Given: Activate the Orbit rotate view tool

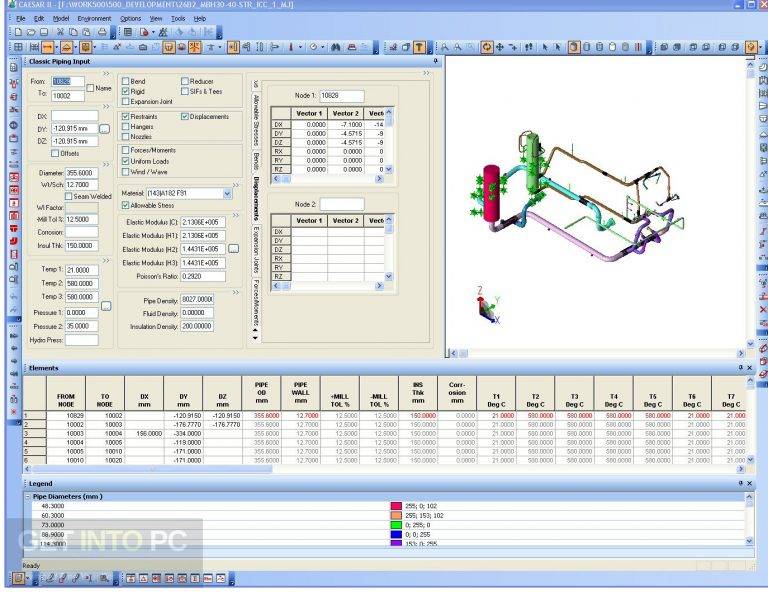Looking at the screenshot, I should (486, 47).
